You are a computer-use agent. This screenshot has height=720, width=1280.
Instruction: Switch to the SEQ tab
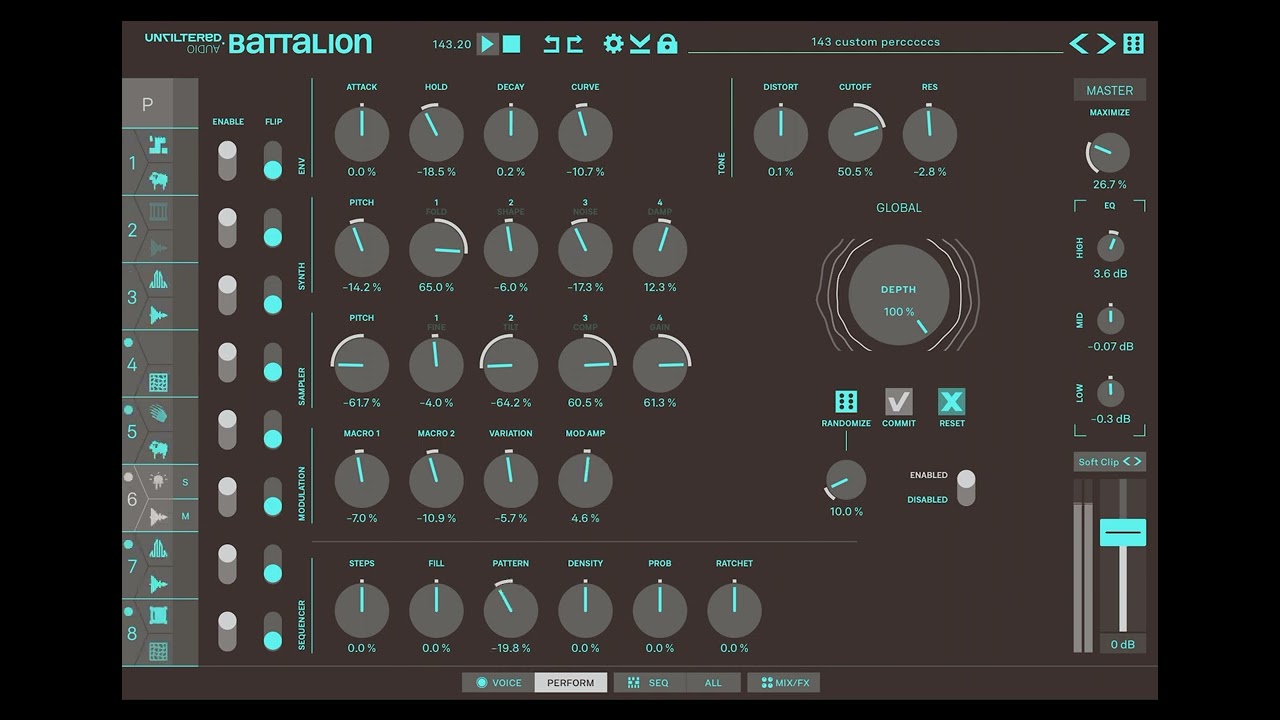point(649,683)
